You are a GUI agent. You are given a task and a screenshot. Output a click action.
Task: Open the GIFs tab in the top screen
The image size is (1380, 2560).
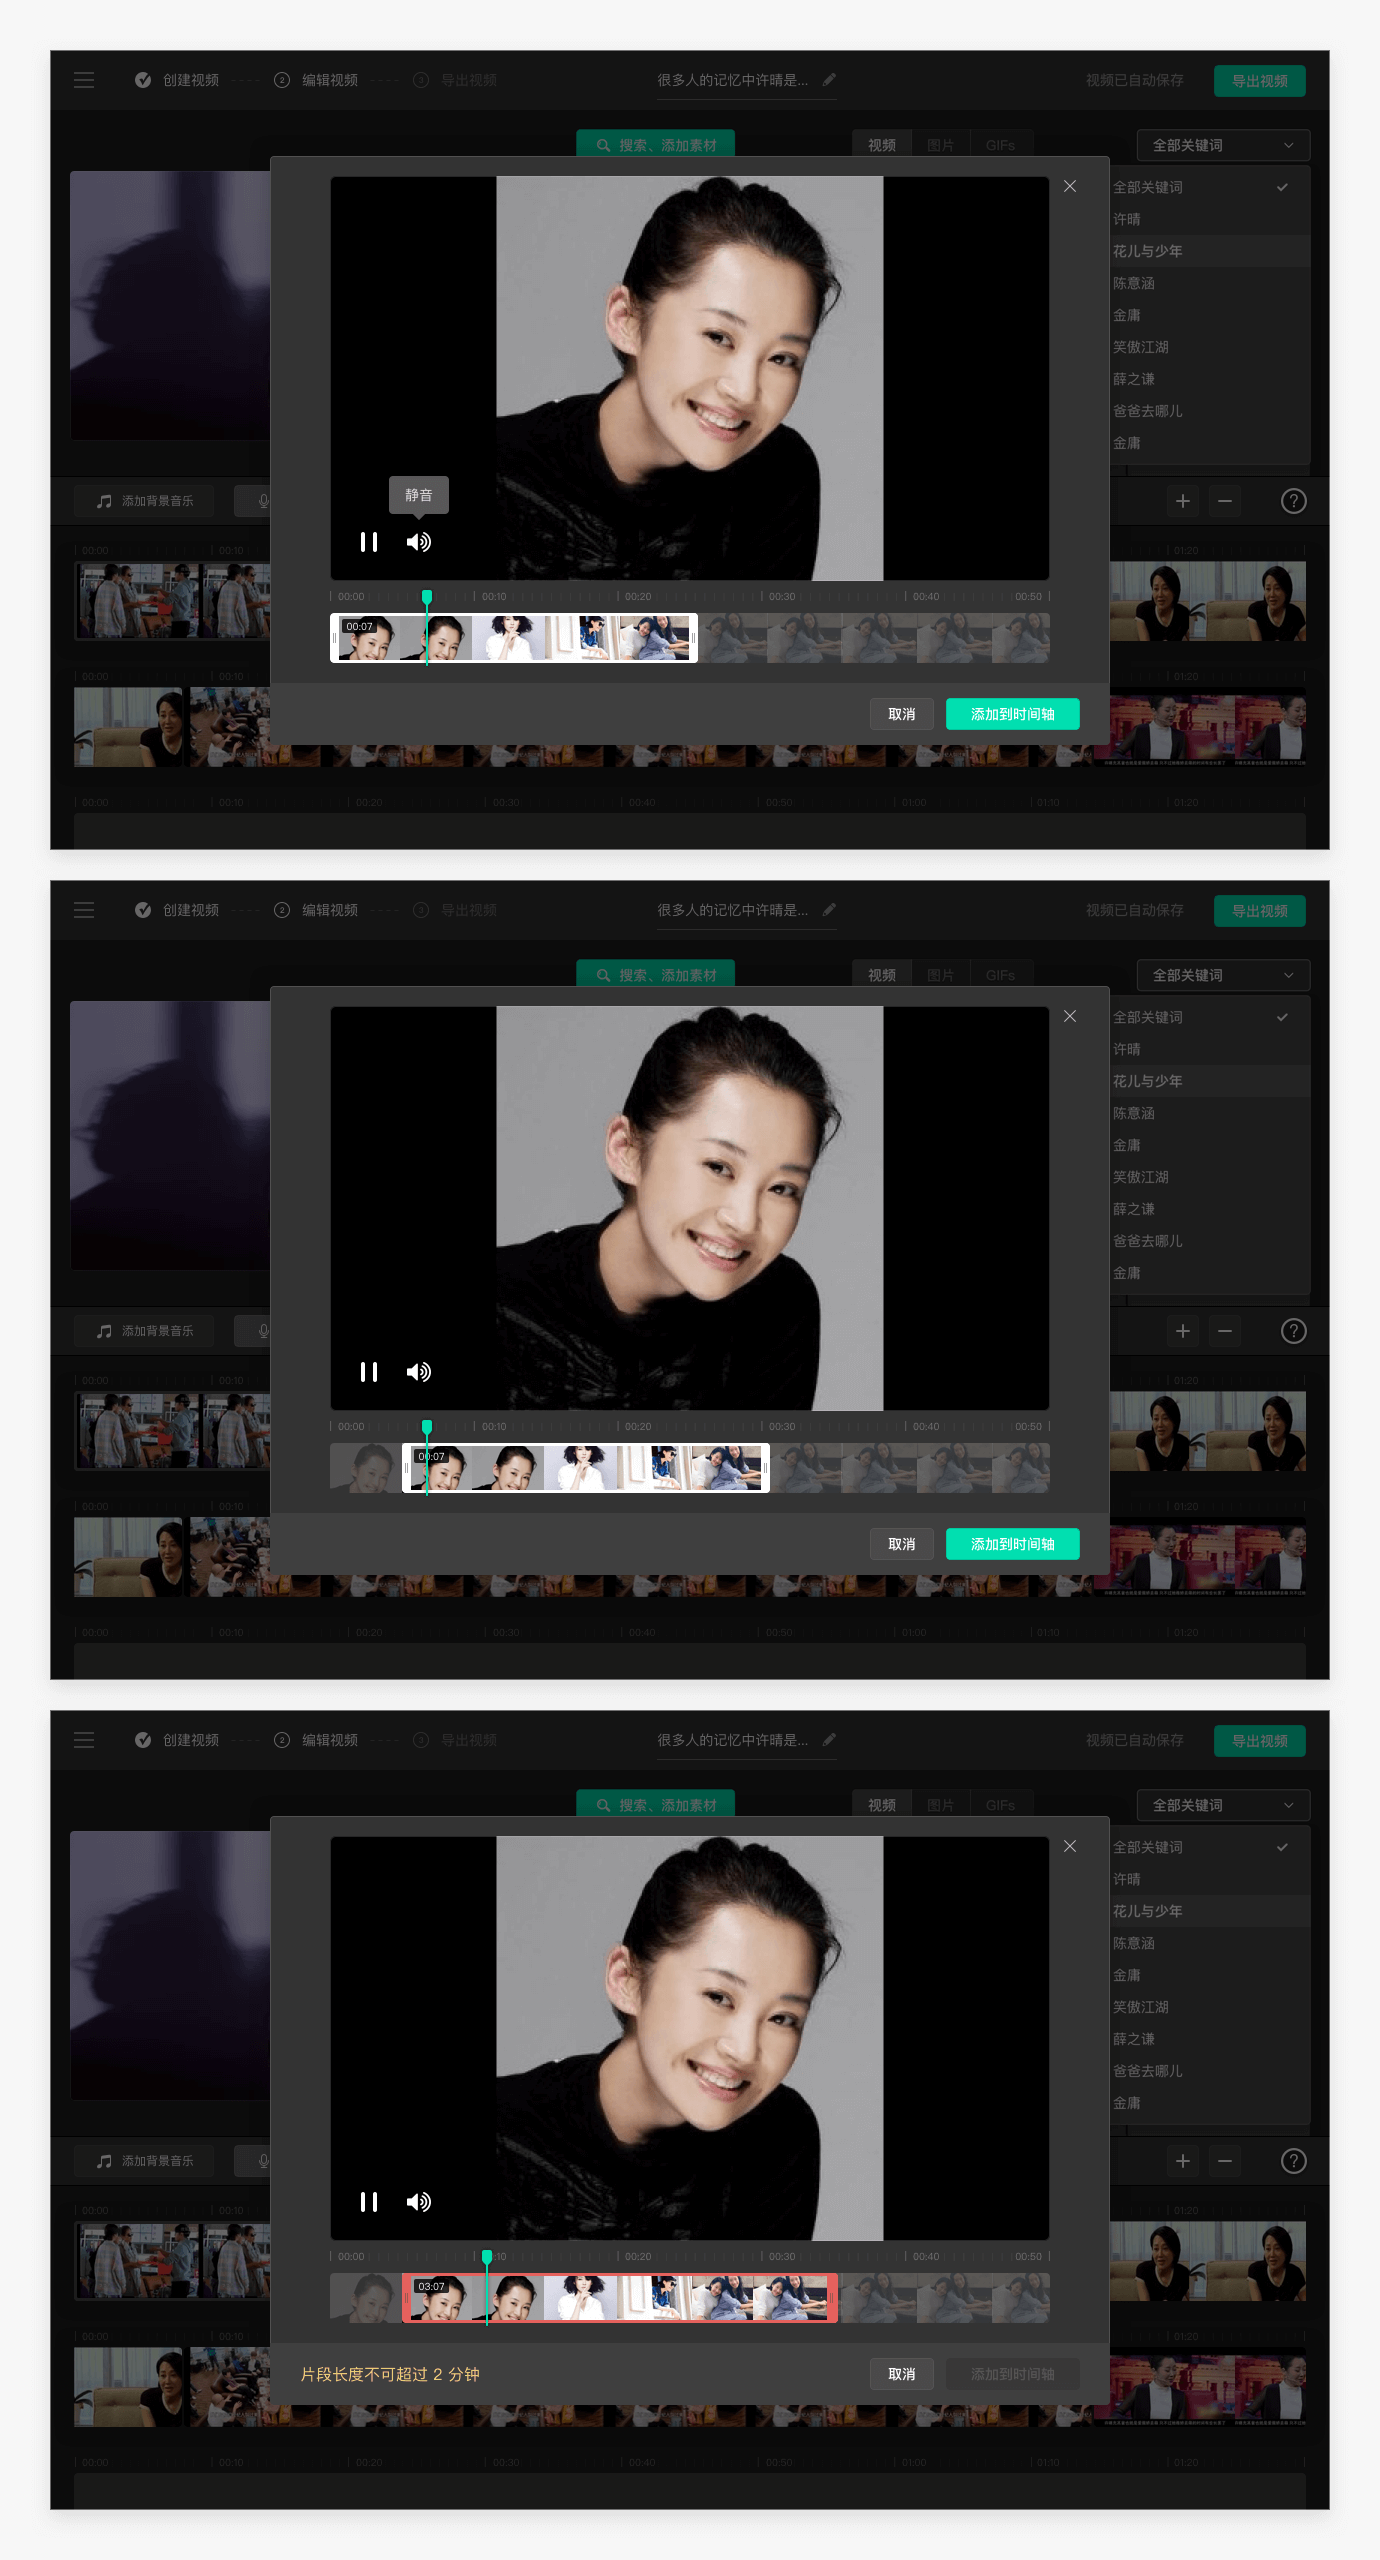click(x=1000, y=146)
